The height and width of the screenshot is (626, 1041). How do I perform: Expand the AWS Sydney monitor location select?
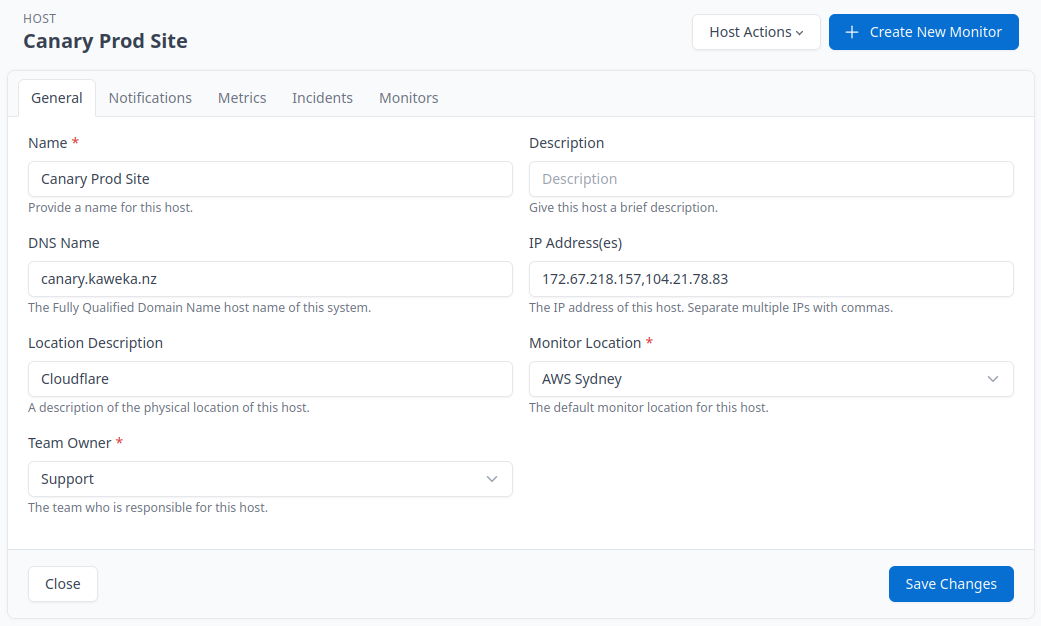(x=770, y=379)
